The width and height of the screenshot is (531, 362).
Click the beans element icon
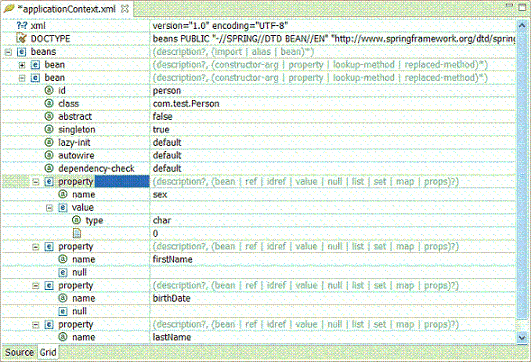[x=21, y=52]
